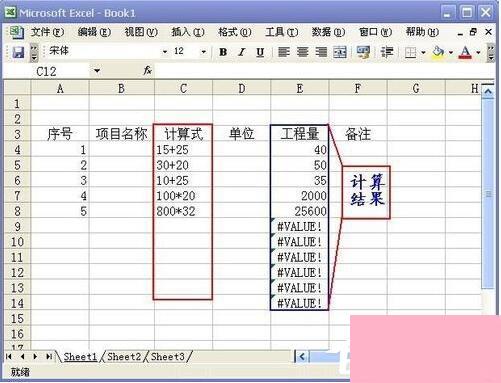Click the 计算式 header cell
The width and height of the screenshot is (501, 383).
click(x=183, y=134)
